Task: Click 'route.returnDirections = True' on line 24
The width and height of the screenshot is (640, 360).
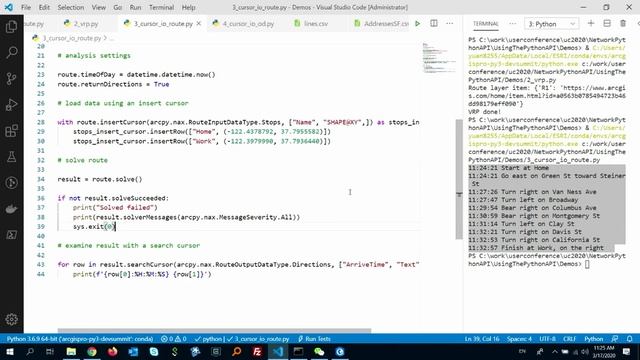Action: 113,84
